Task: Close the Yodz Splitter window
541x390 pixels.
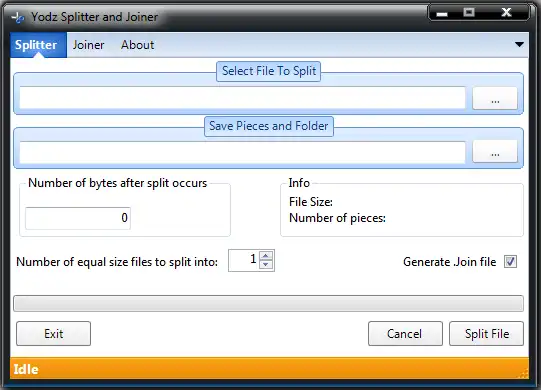Action: (x=506, y=13)
